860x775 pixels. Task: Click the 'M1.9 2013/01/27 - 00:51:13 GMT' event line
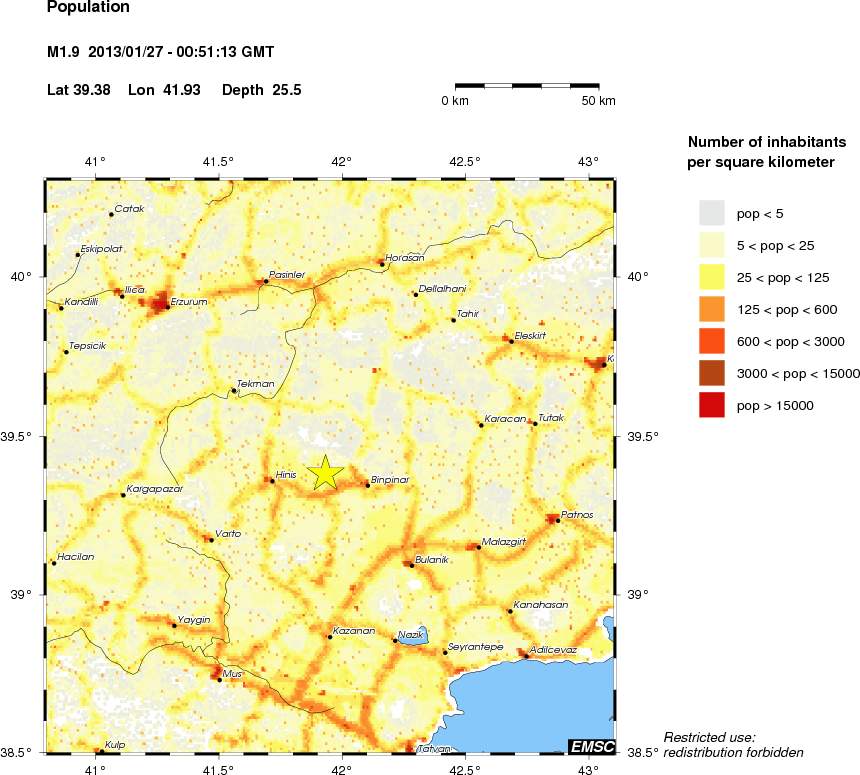pos(160,52)
